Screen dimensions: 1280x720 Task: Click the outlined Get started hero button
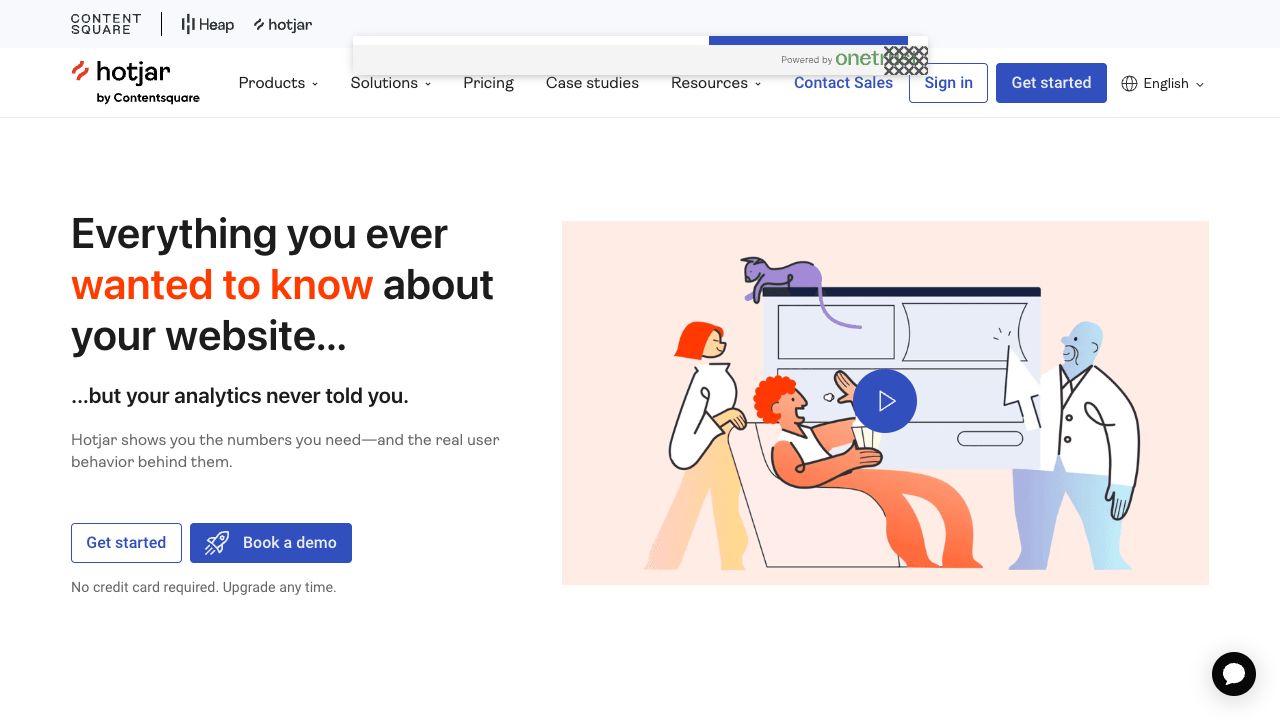click(126, 543)
